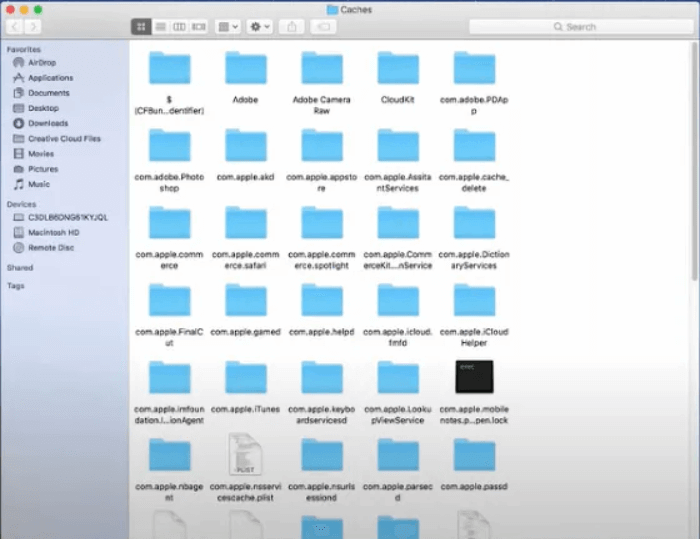Select the com.apple.cache_delete folder

[x=474, y=146]
